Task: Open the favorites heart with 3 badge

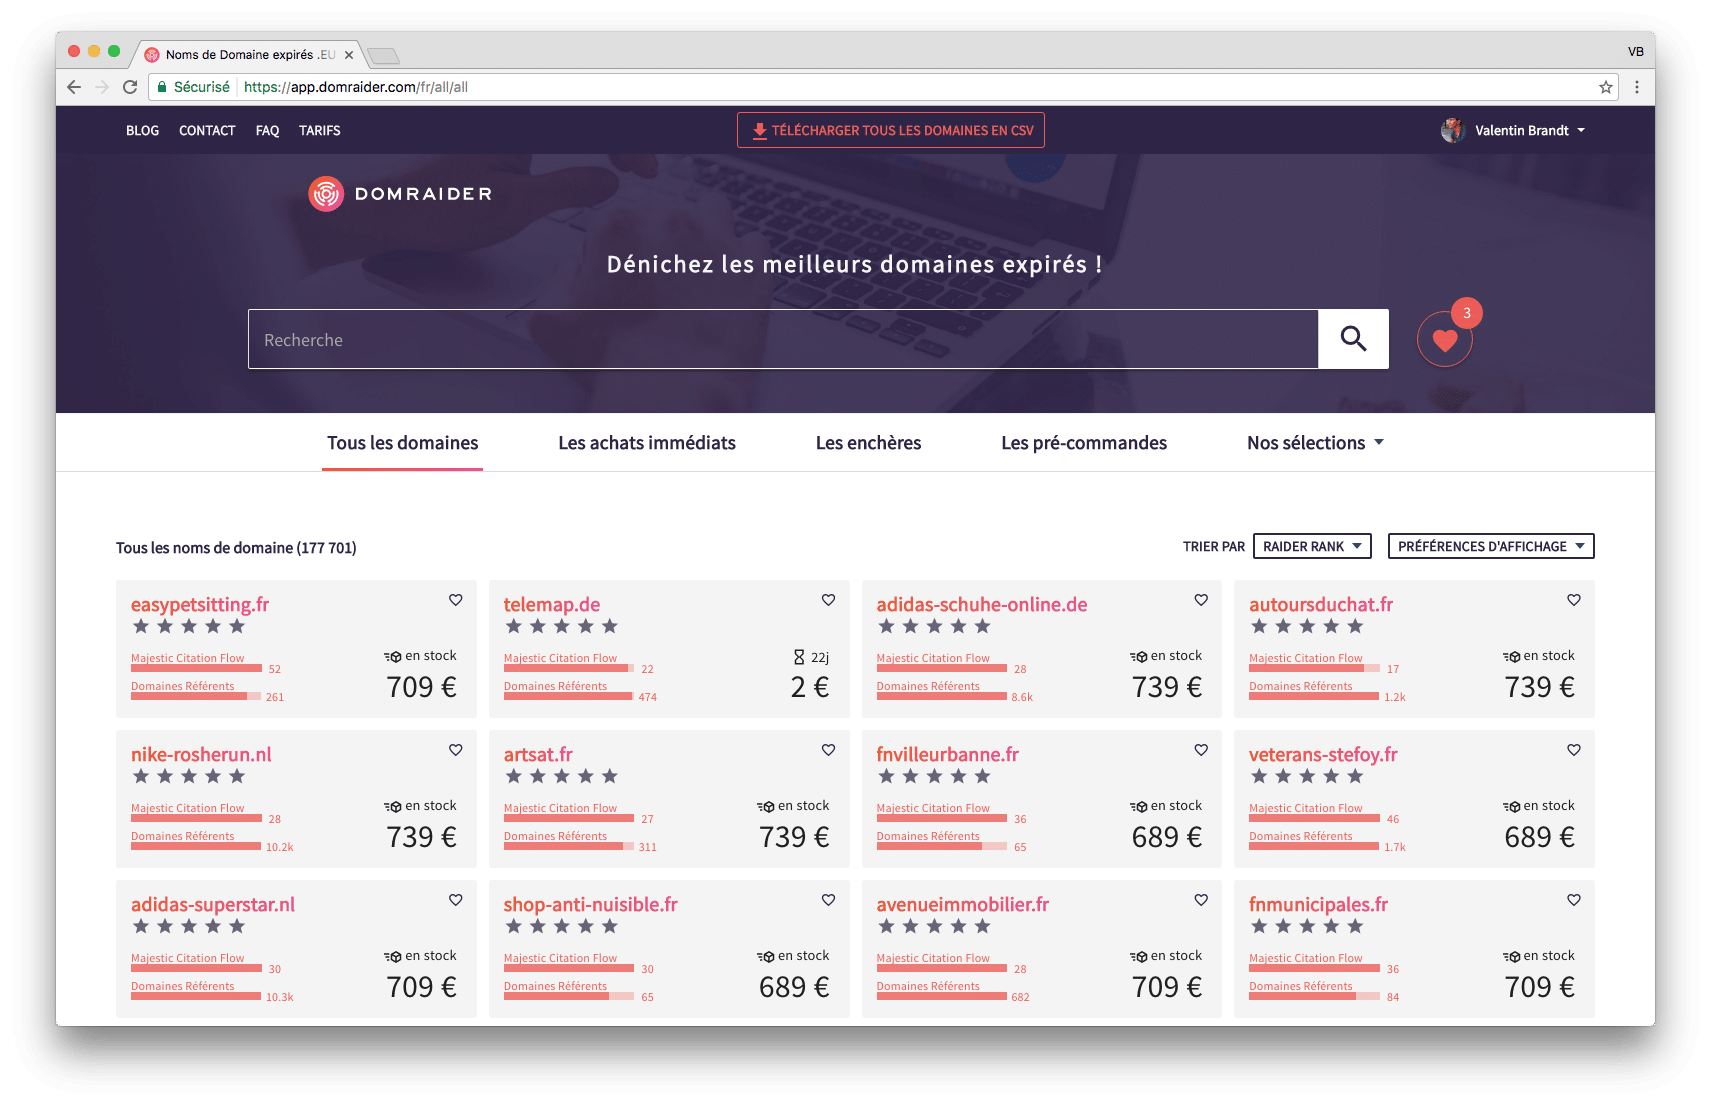Action: (x=1445, y=340)
